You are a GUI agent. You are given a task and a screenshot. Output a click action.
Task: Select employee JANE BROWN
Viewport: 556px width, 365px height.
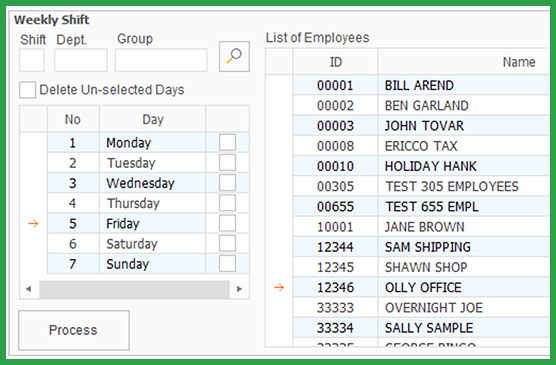[464, 227]
